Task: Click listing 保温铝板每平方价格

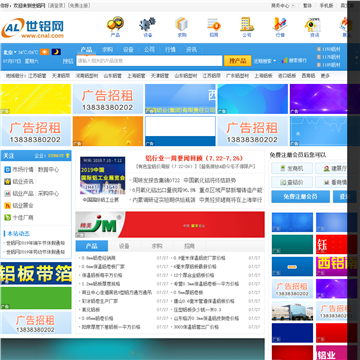Action: point(102,275)
